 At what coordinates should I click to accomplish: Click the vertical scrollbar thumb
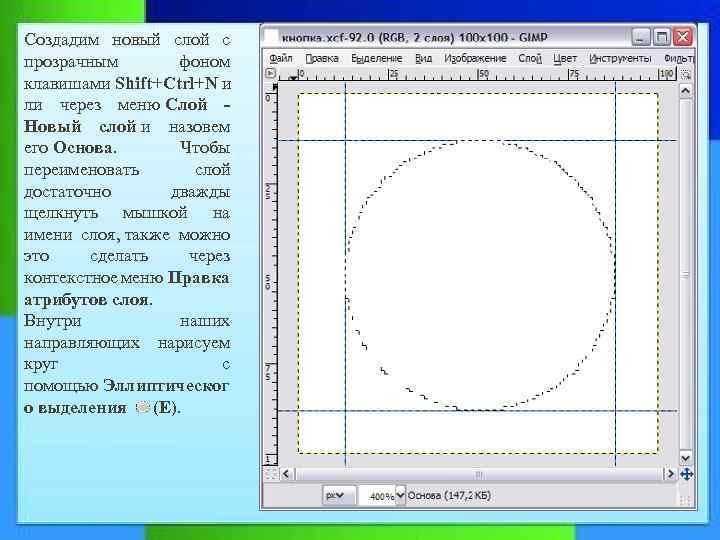[x=686, y=275]
